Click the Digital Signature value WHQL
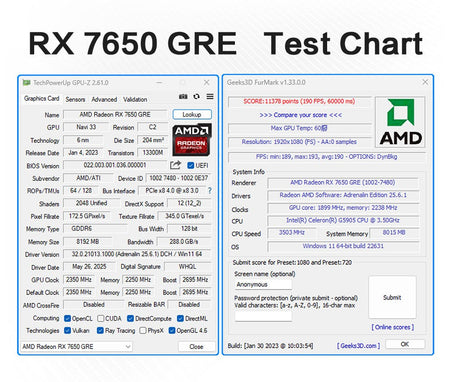 pos(188,267)
